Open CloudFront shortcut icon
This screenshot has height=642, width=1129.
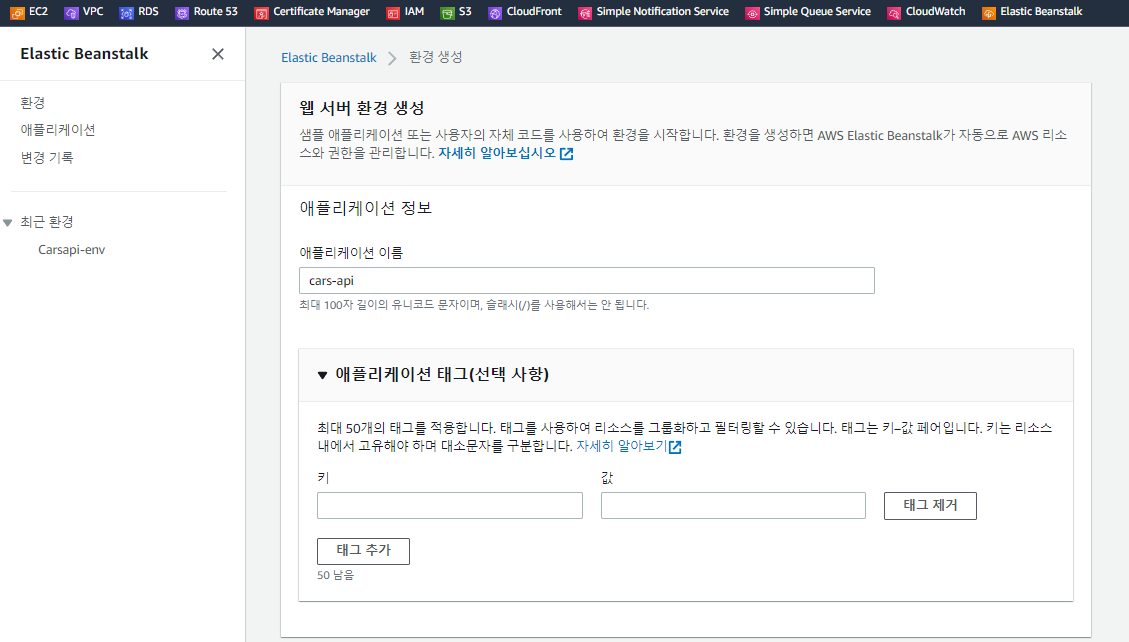click(495, 12)
